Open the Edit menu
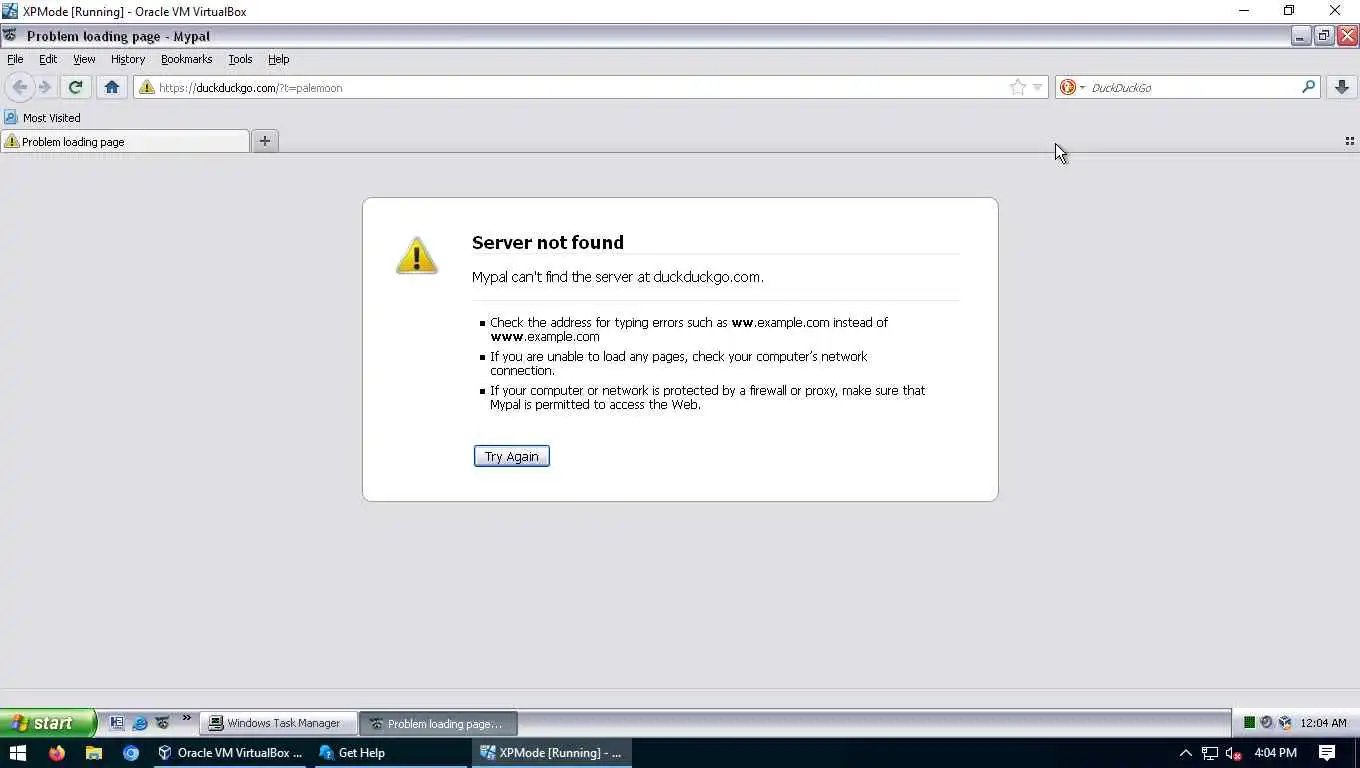Image resolution: width=1360 pixels, height=768 pixels. (48, 59)
